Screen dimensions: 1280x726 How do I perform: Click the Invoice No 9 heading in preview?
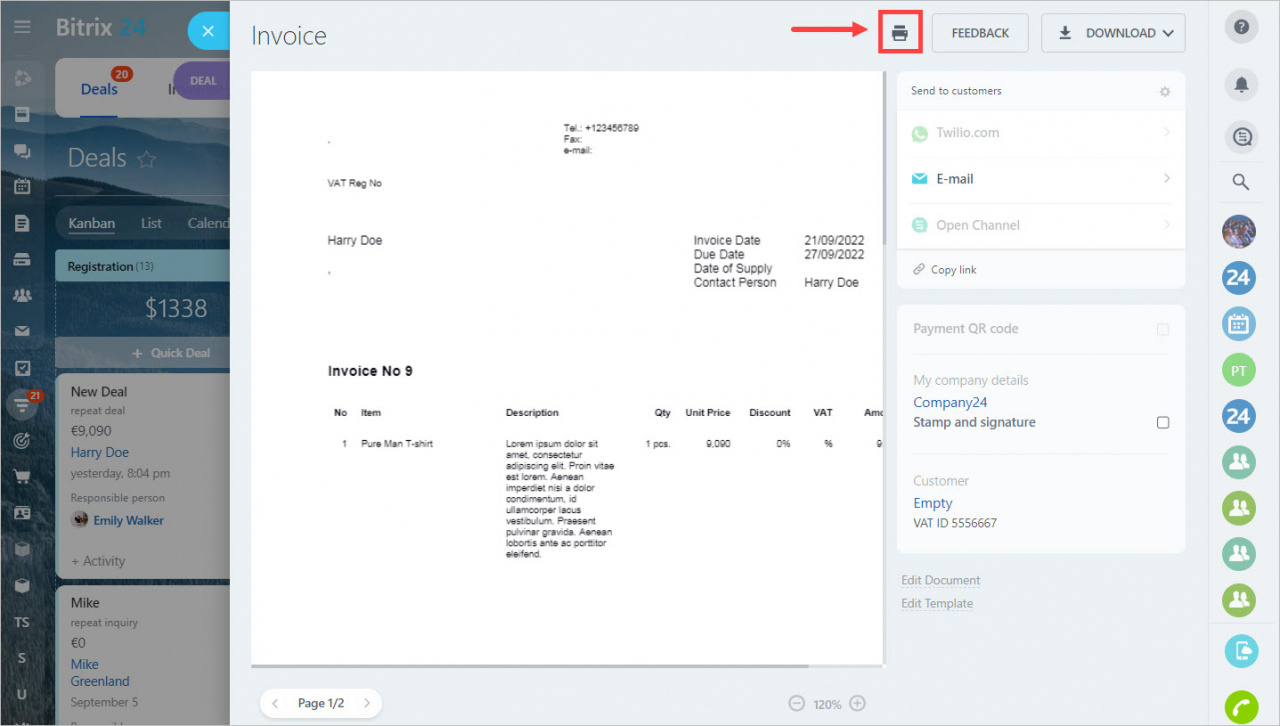pyautogui.click(x=370, y=371)
